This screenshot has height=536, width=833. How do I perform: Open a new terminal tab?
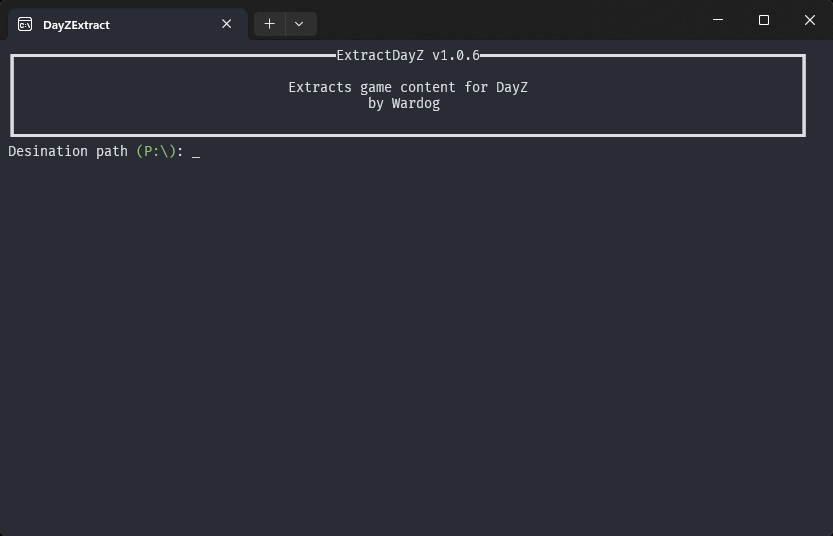(269, 24)
